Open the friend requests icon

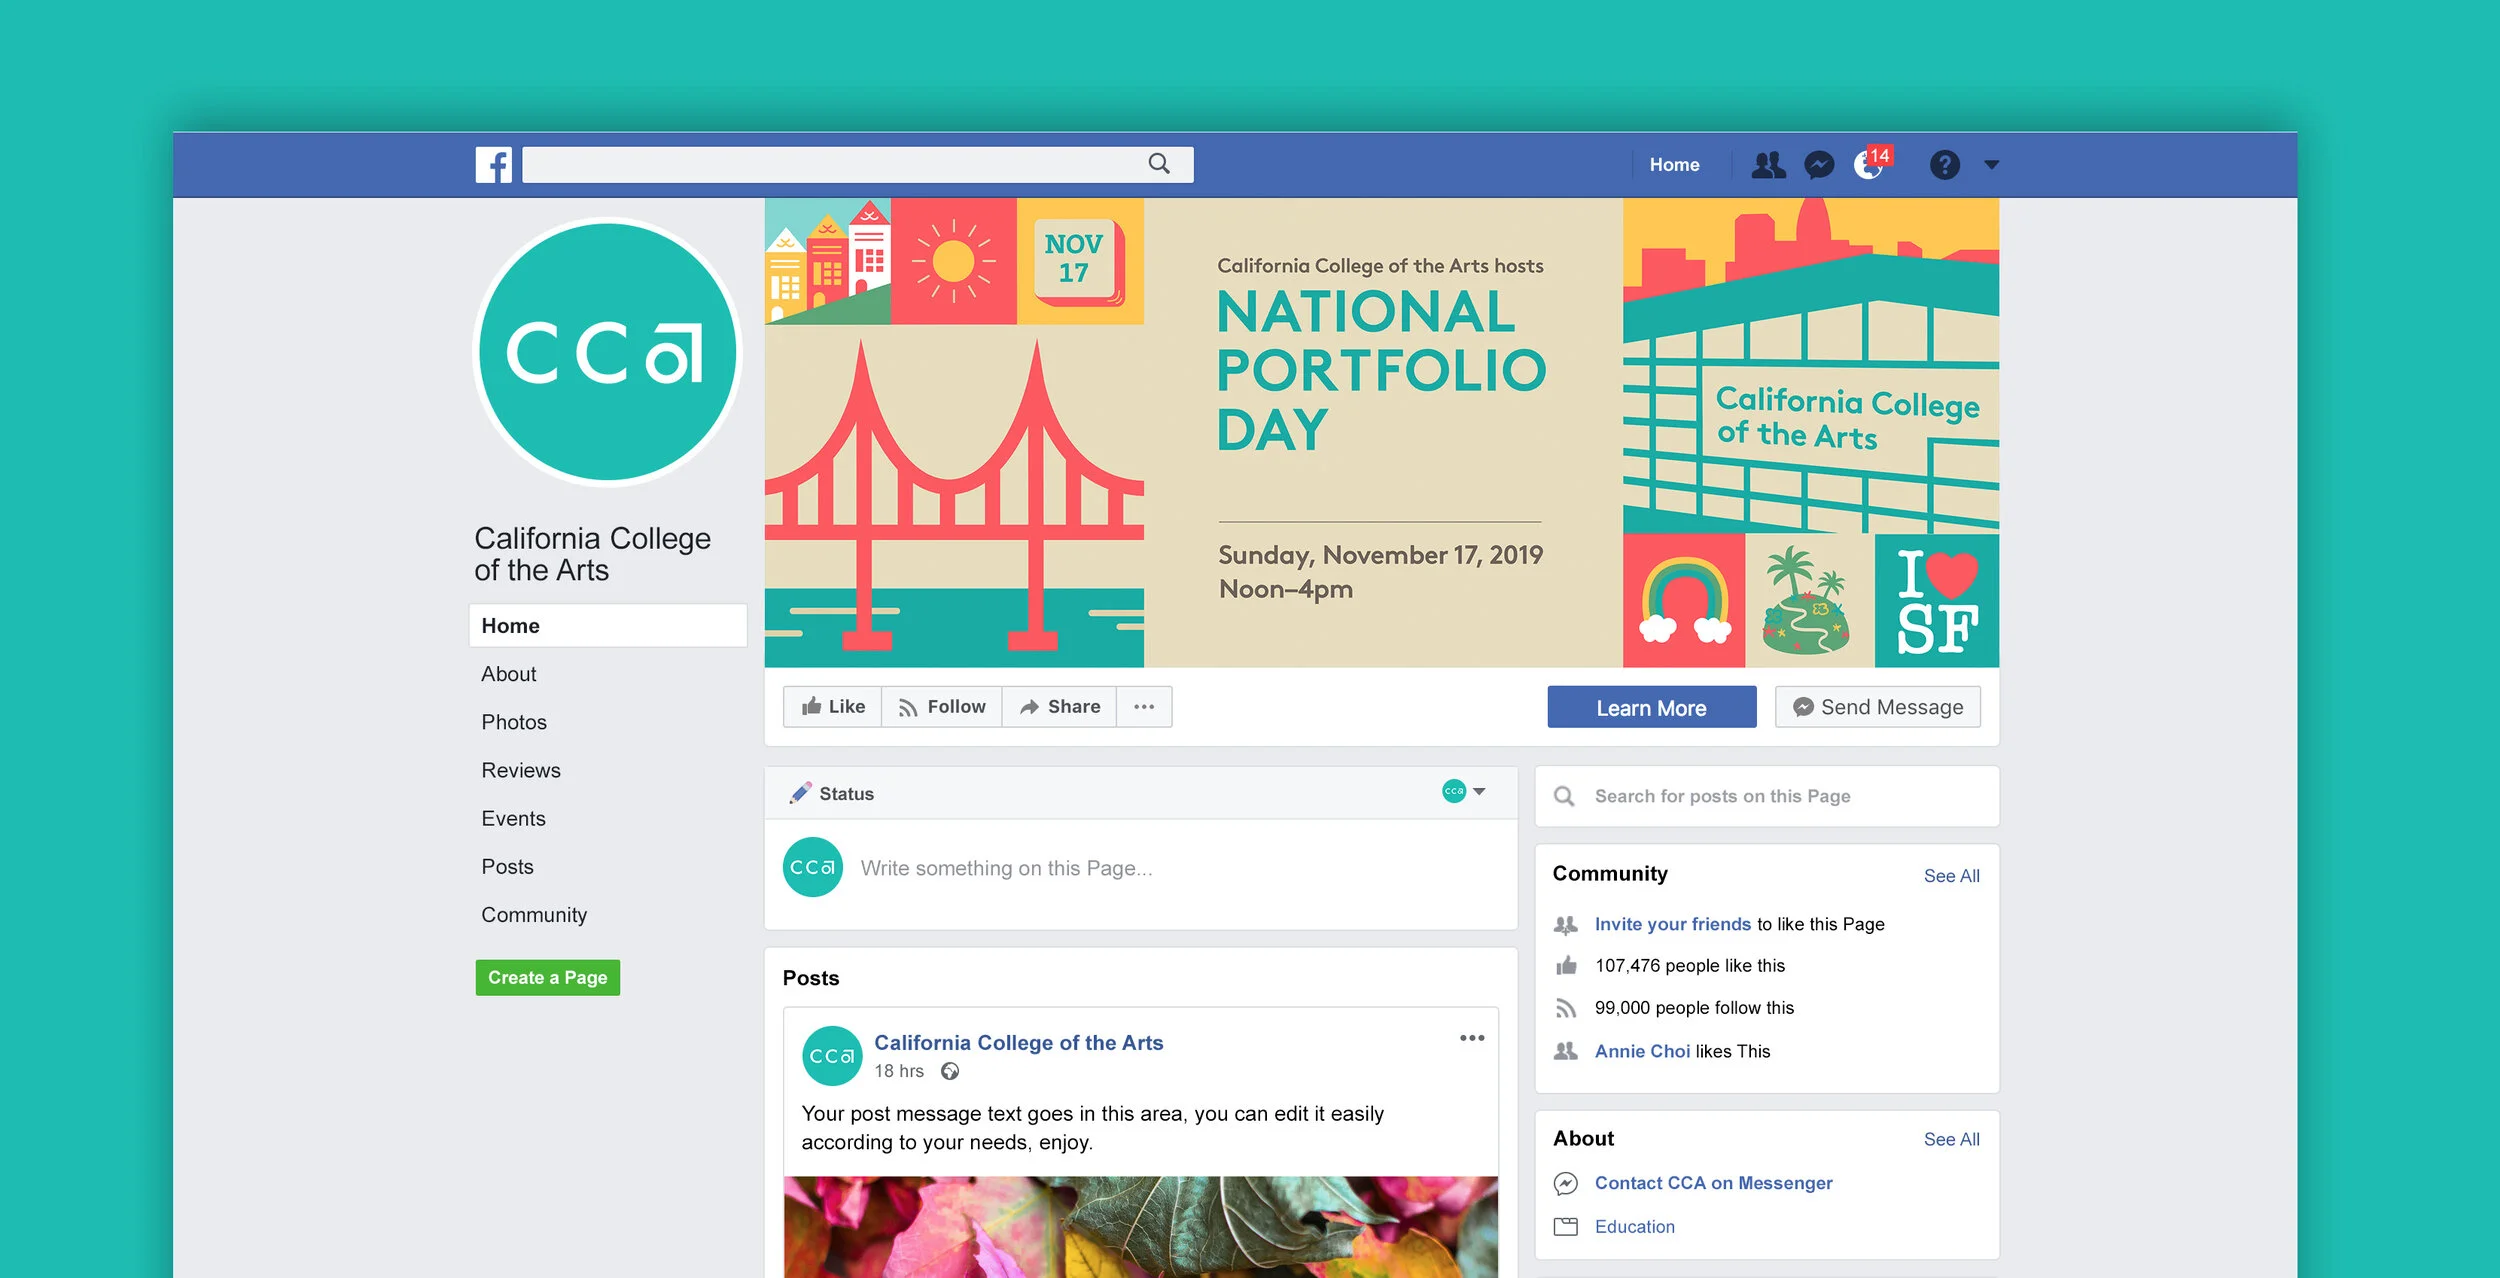point(1768,165)
